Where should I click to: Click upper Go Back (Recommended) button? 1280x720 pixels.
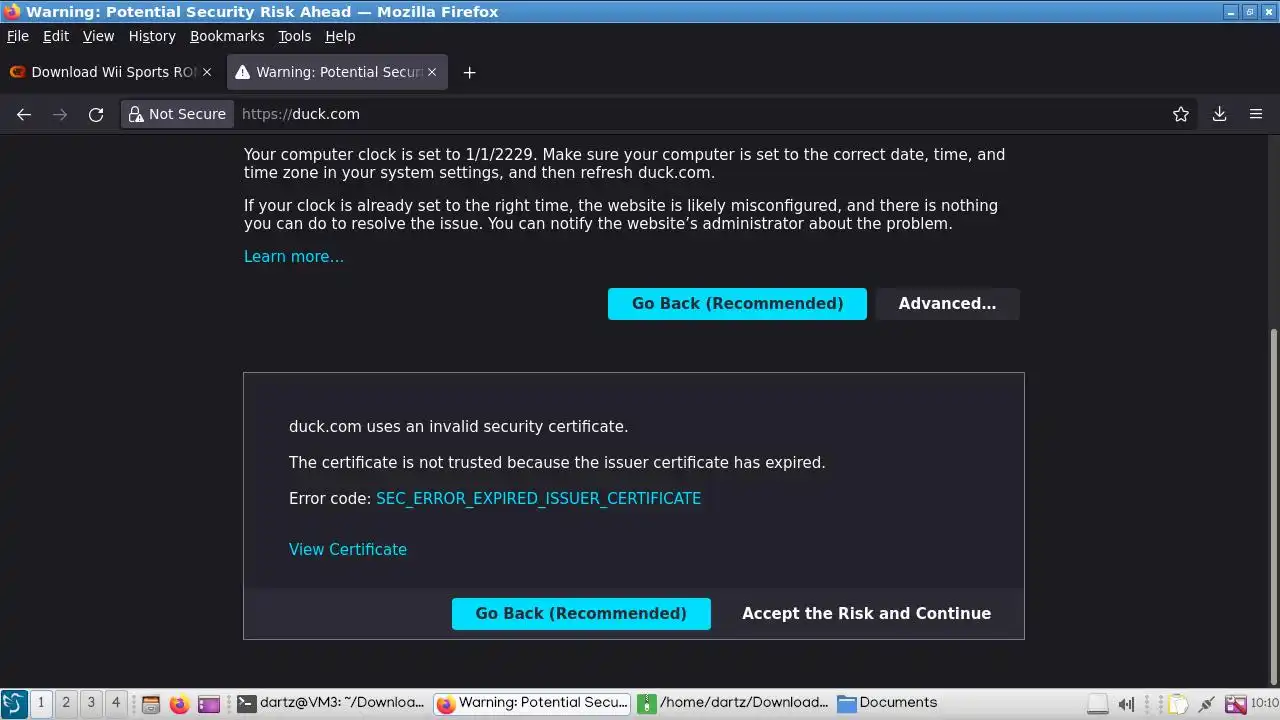(737, 304)
